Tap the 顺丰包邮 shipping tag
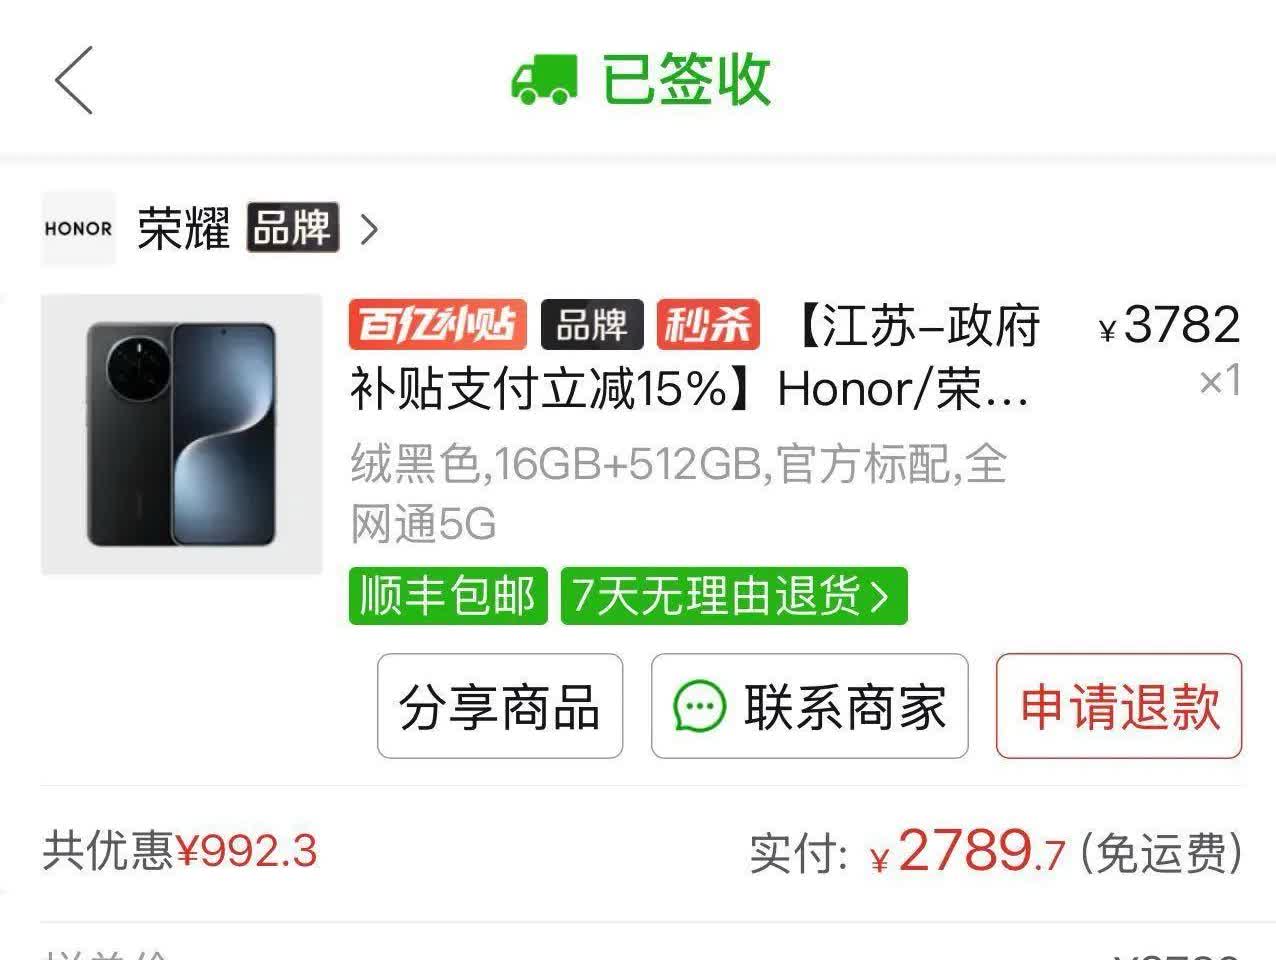The image size is (1276, 960). pyautogui.click(x=448, y=596)
